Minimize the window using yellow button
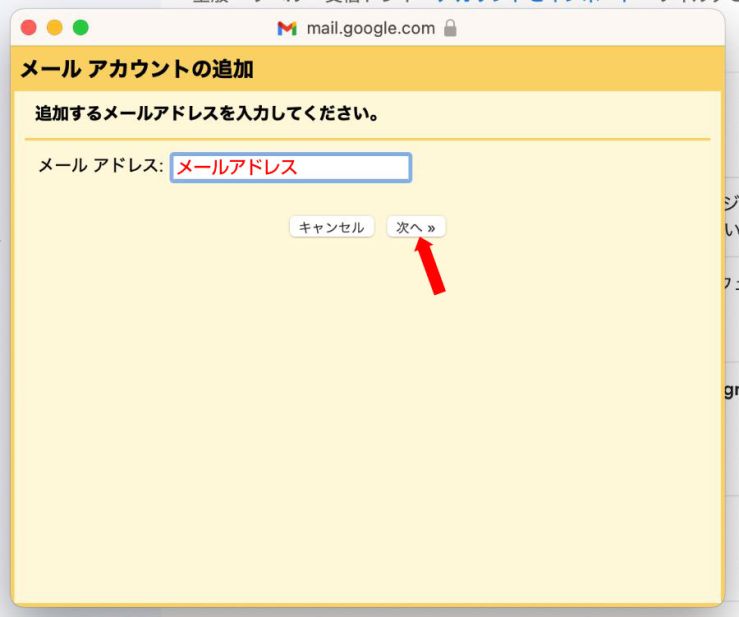739x617 pixels. pyautogui.click(x=54, y=28)
